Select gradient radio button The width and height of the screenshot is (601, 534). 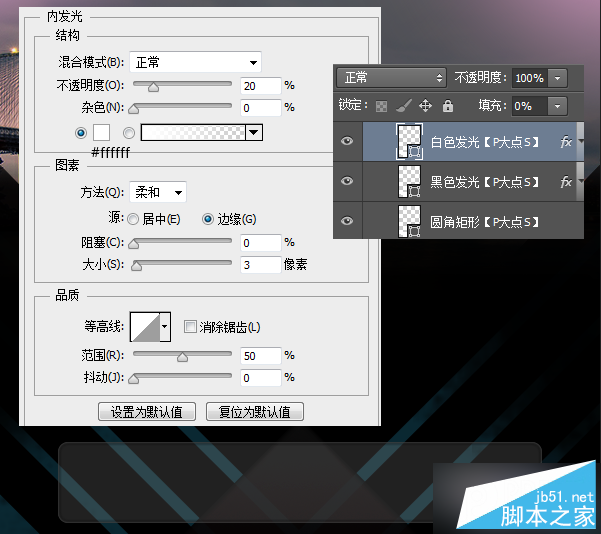click(129, 133)
